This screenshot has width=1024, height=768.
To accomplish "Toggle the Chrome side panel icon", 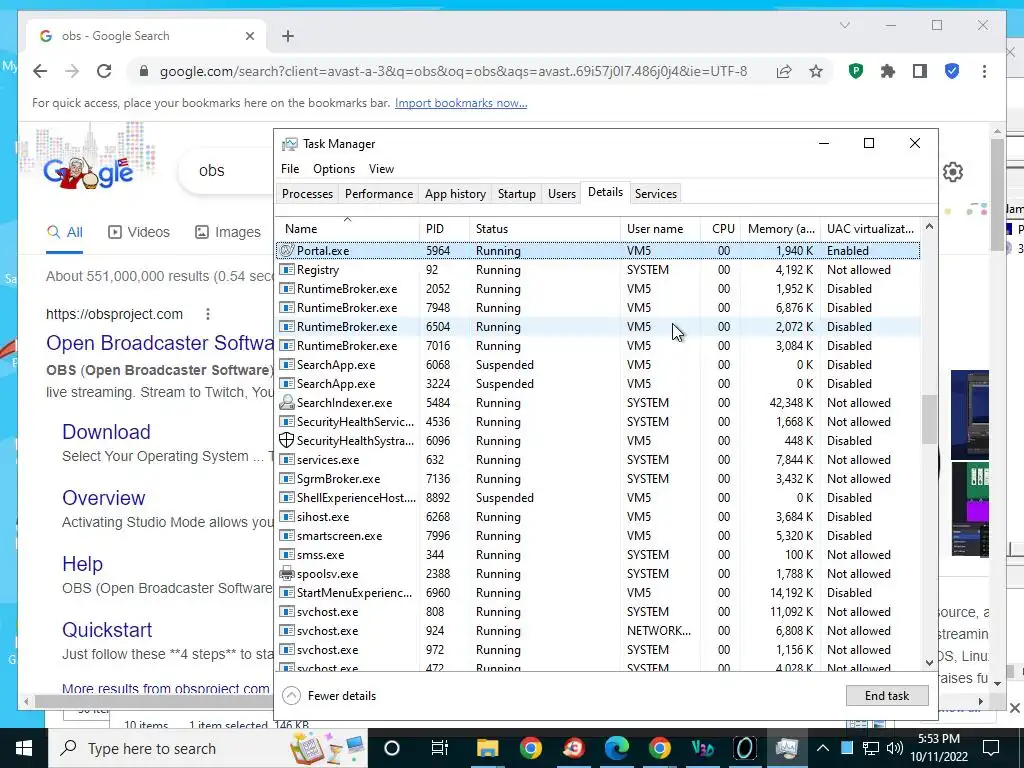I will pyautogui.click(x=920, y=71).
